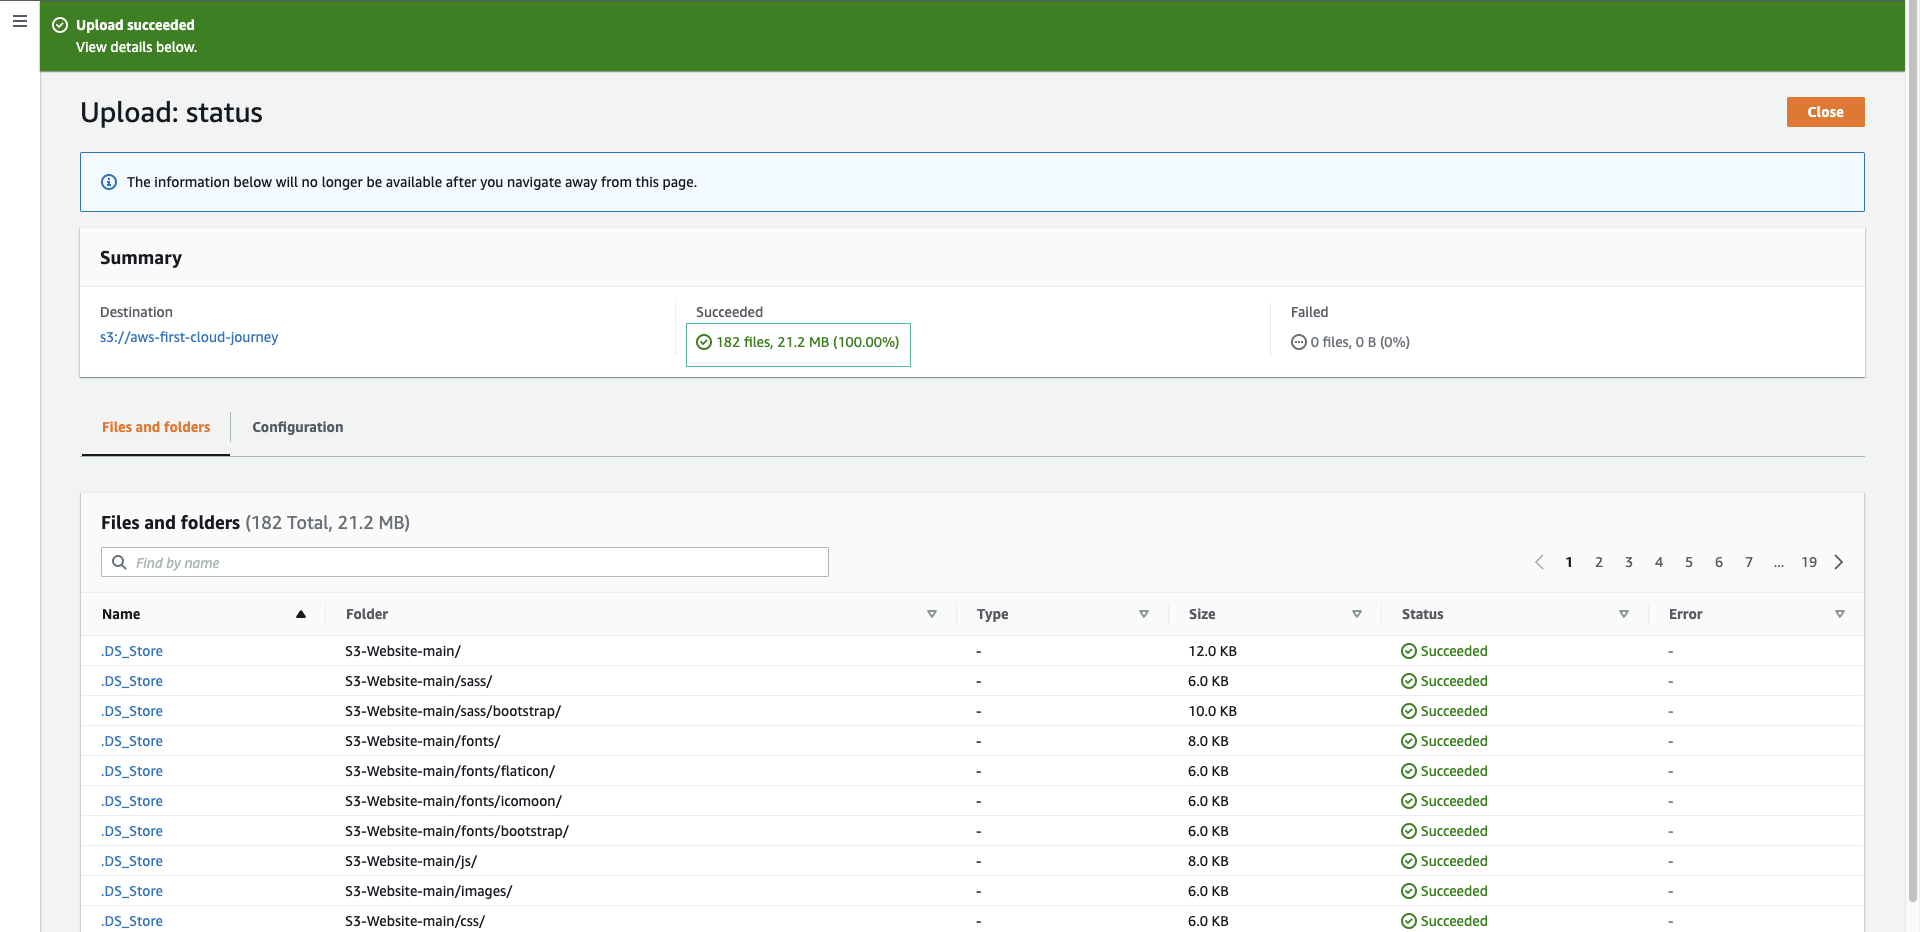Open Status column sort dropdown
Viewport: 1920px width, 932px height.
tap(1624, 614)
